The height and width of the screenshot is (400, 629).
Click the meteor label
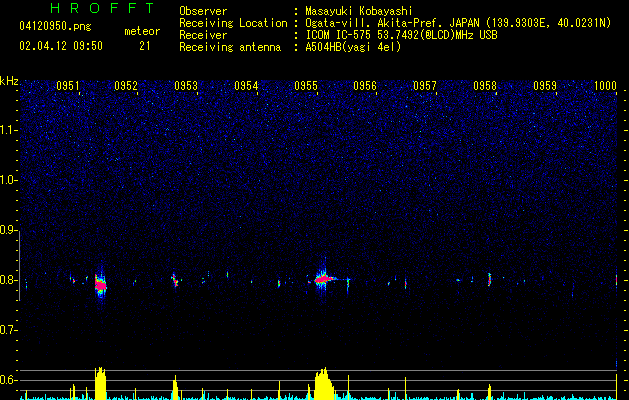(x=142, y=31)
